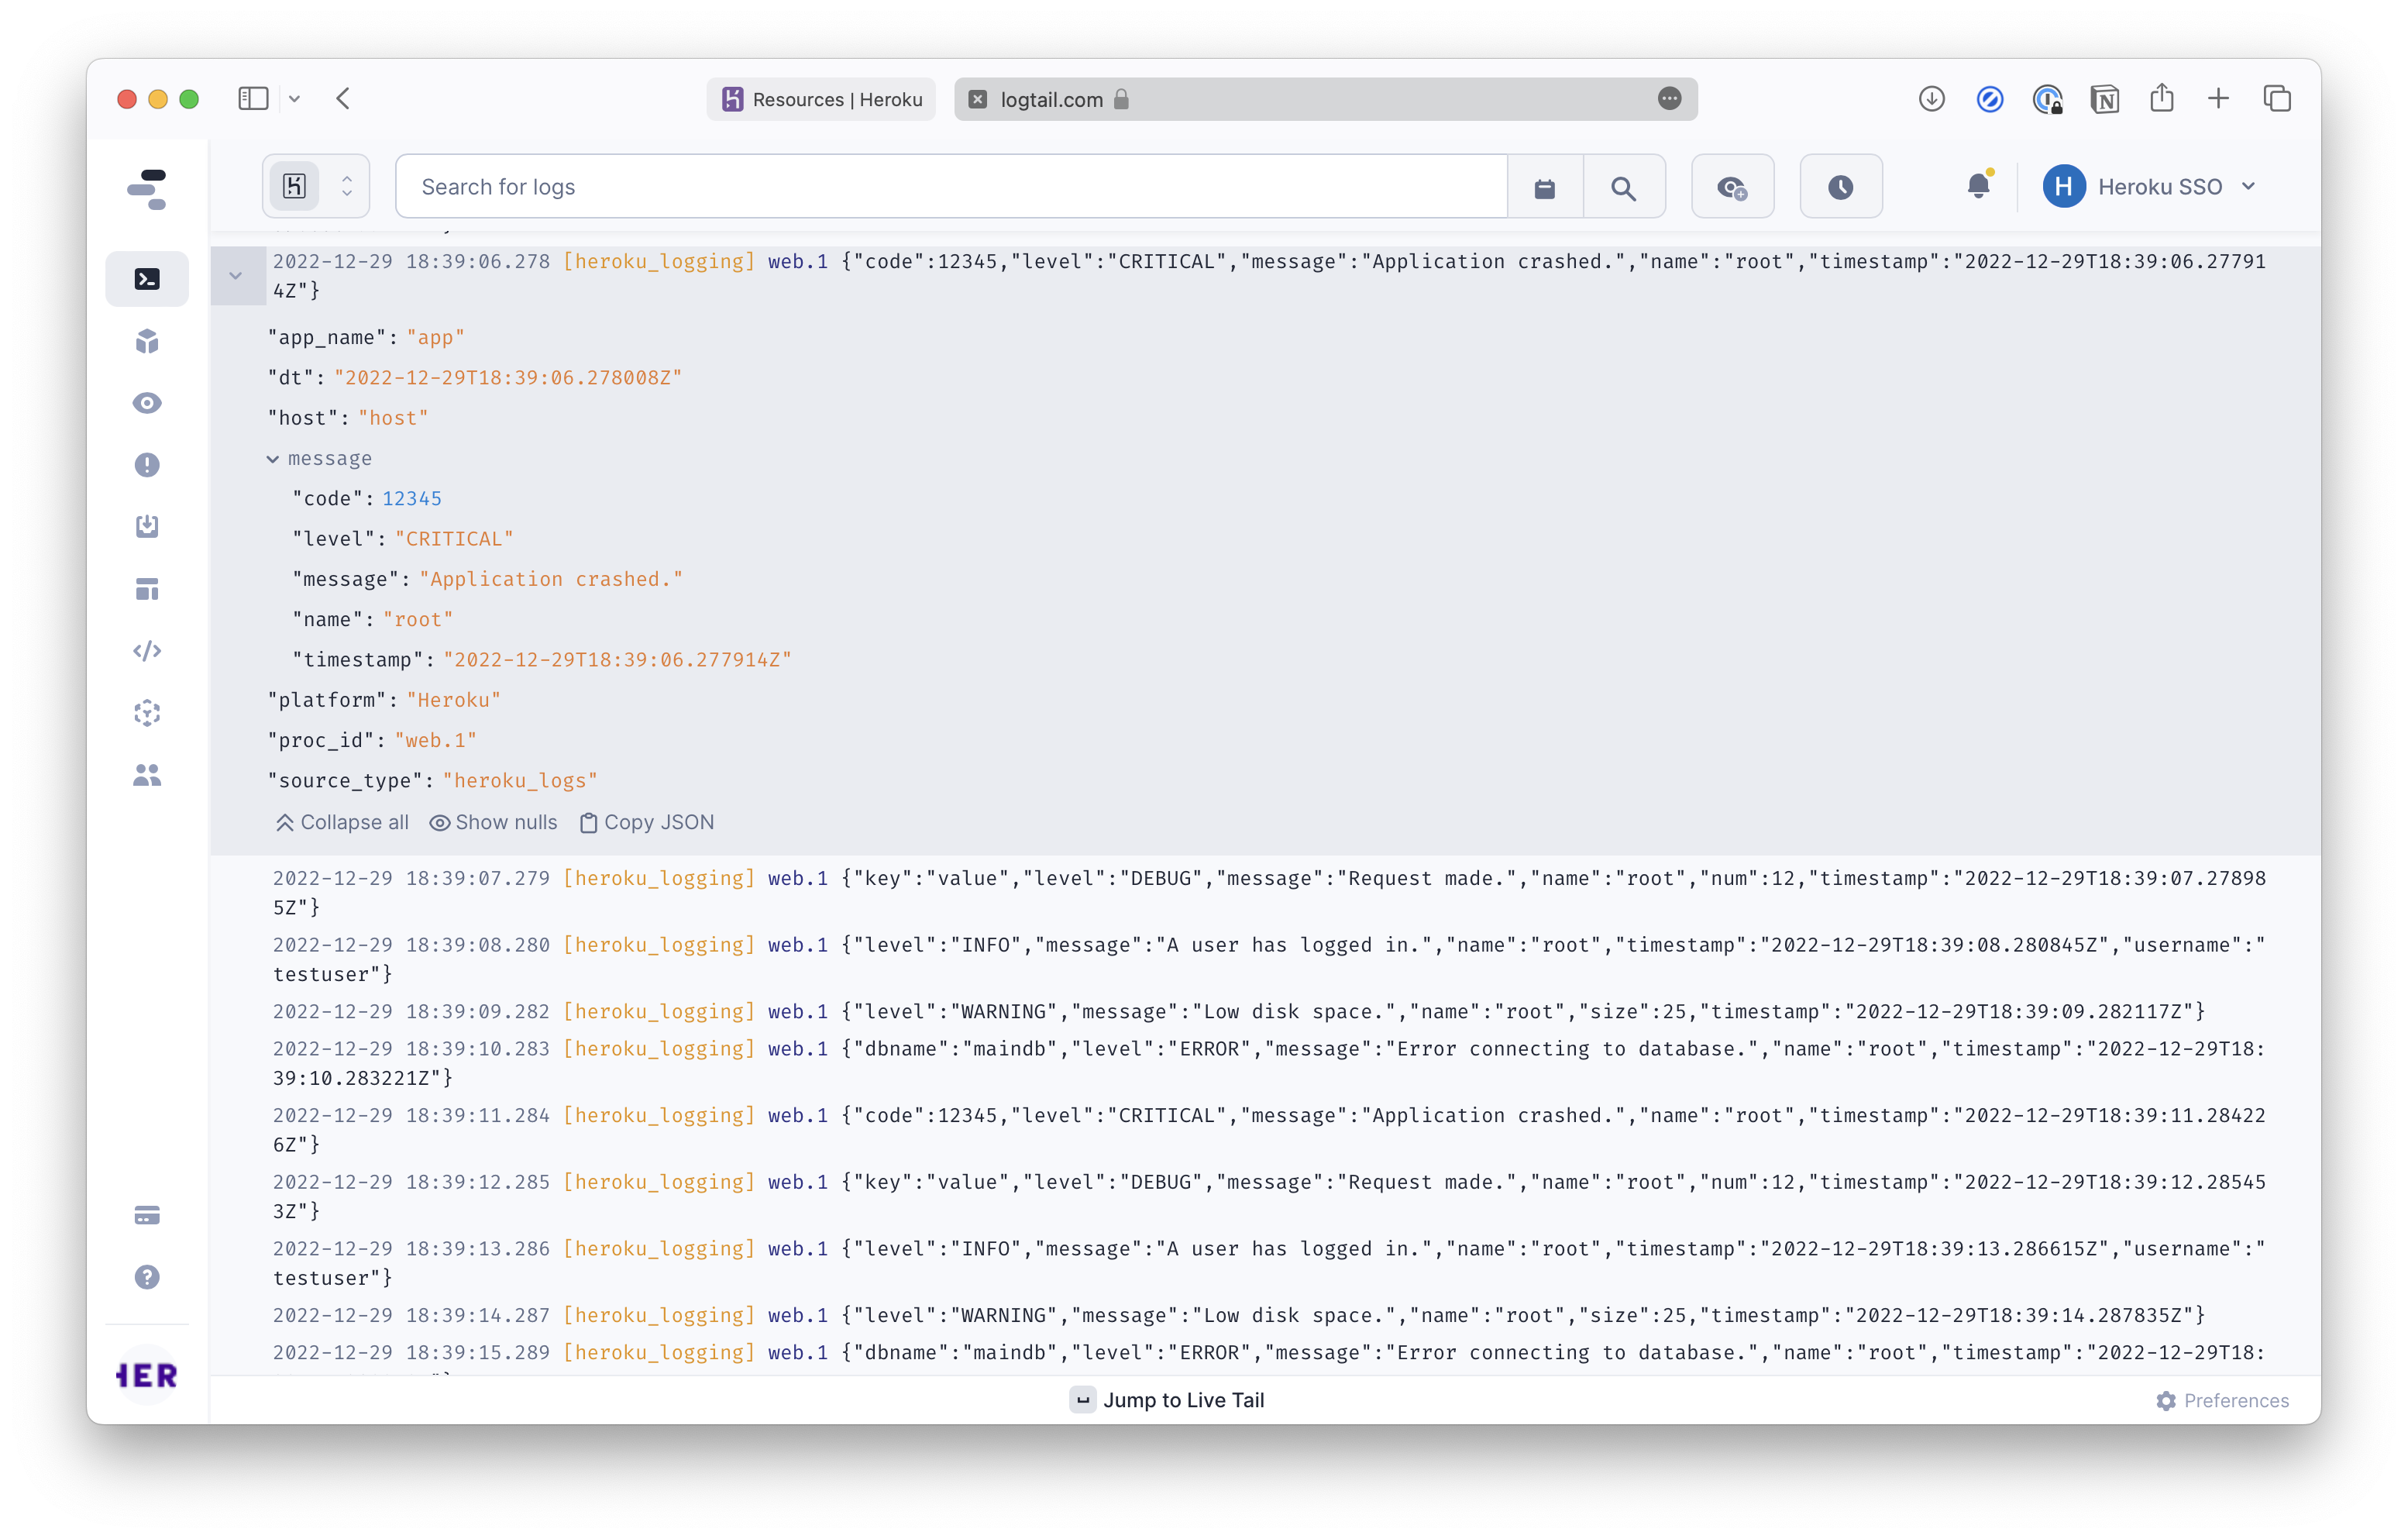
Task: Click the magnifier search button
Action: [x=1624, y=187]
